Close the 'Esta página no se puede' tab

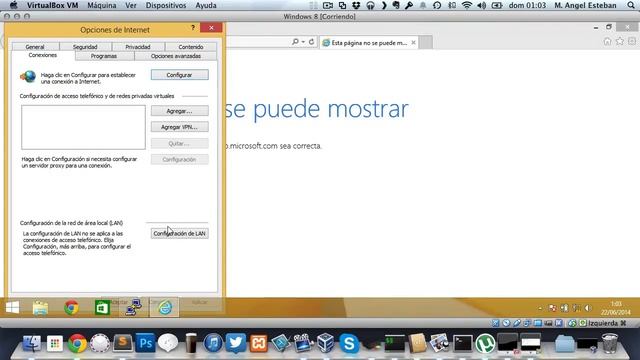(x=413, y=42)
